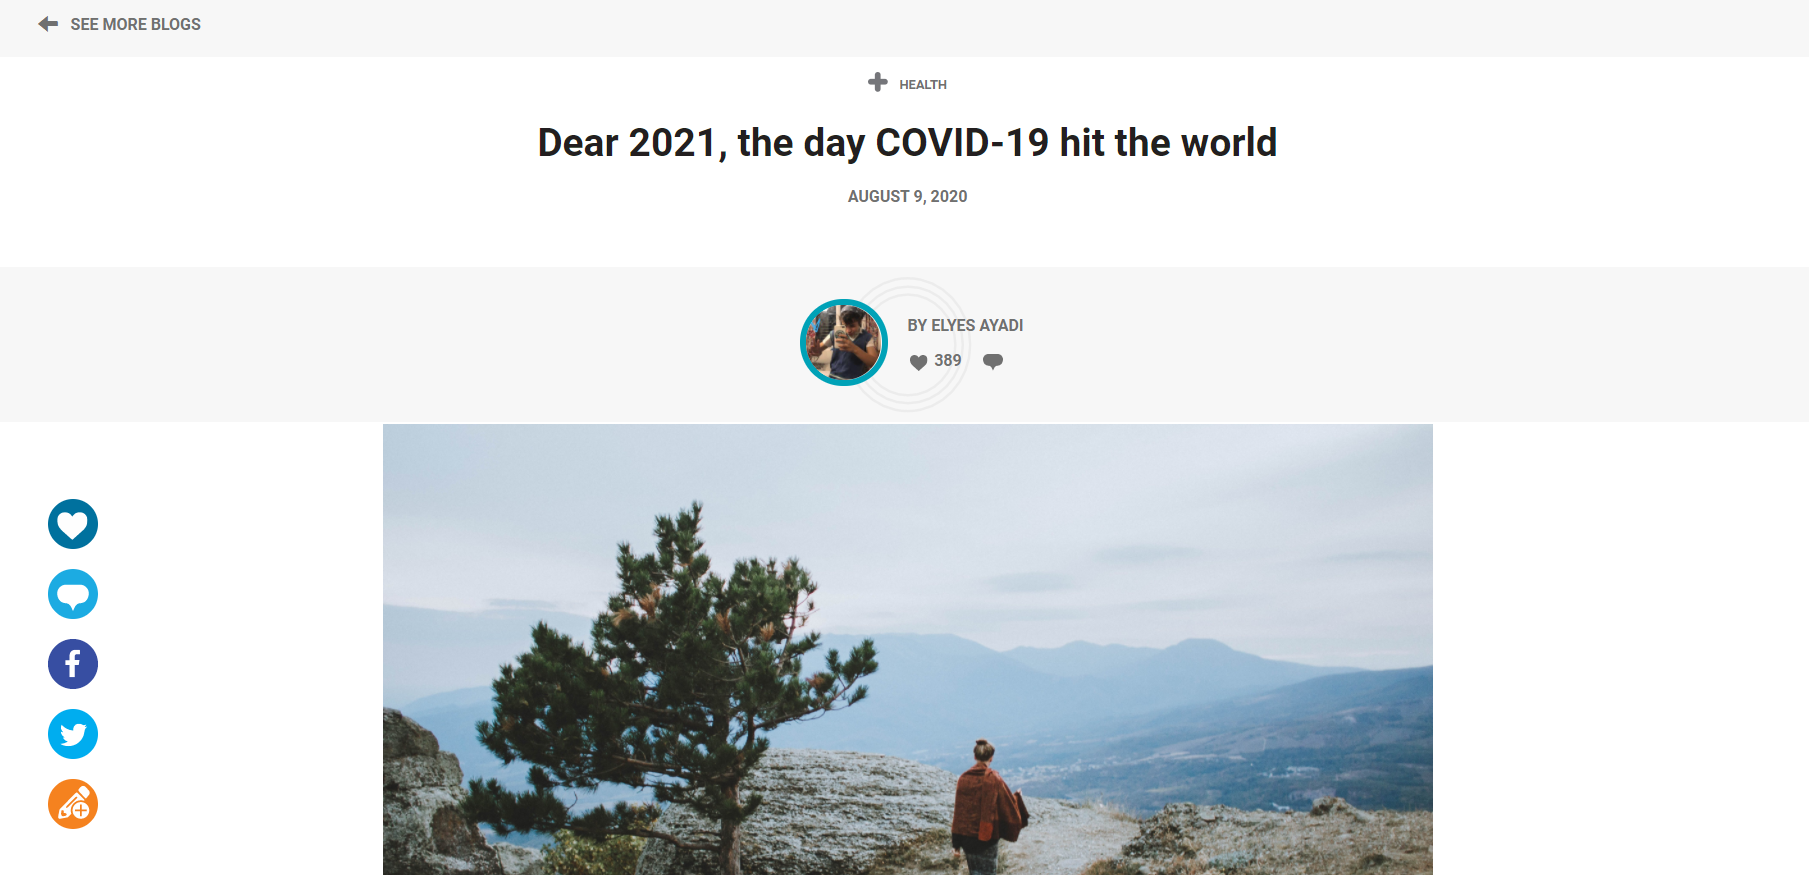This screenshot has width=1809, height=875.
Task: Share the post on Facebook
Action: [x=73, y=664]
